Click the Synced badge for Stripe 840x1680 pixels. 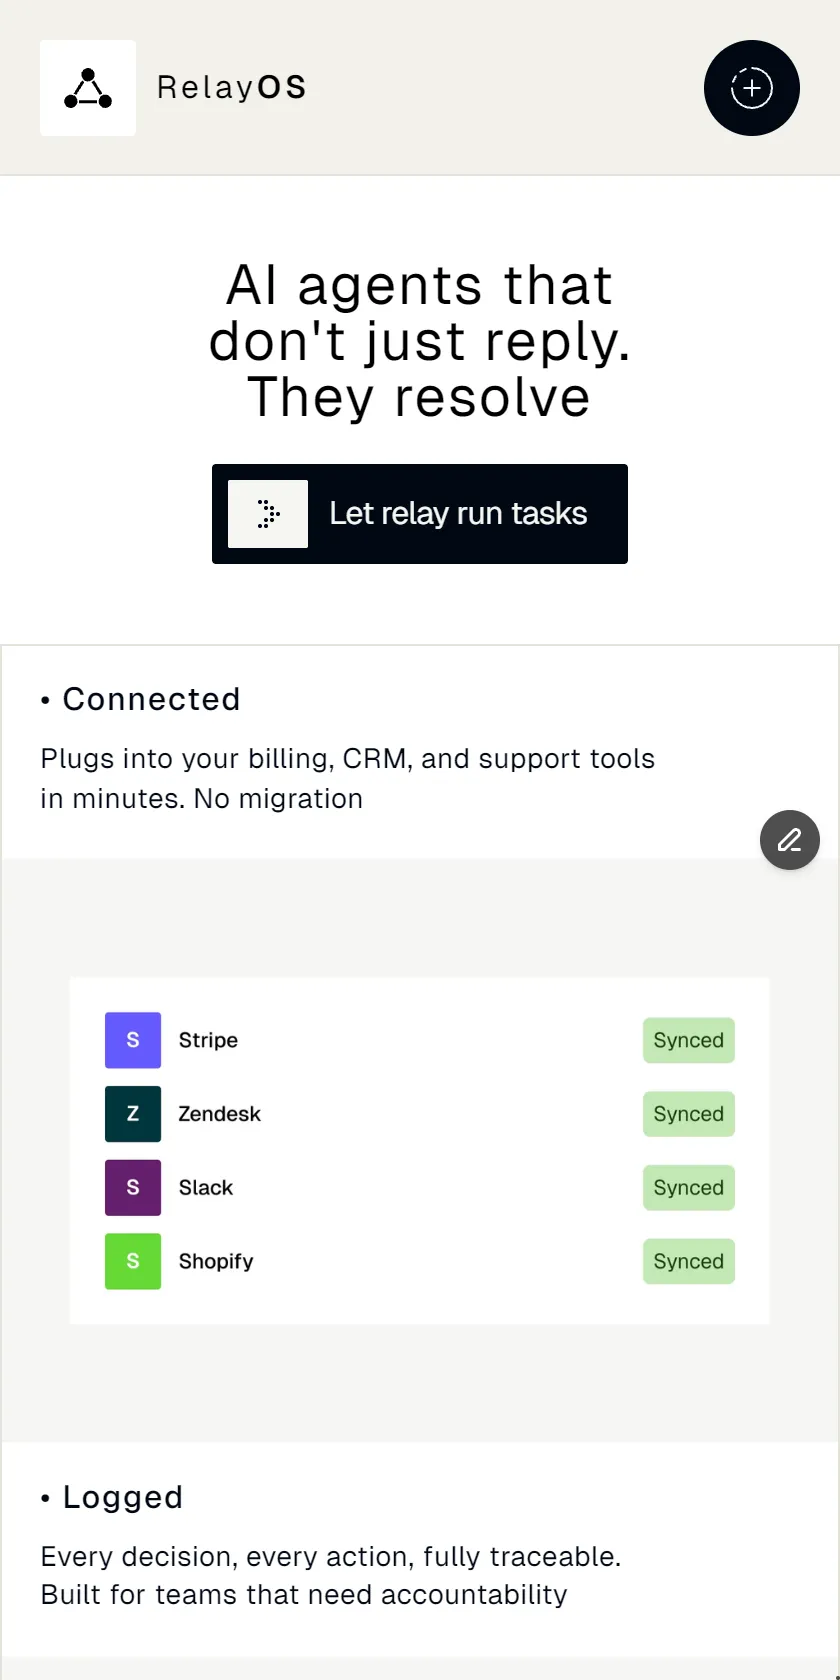click(x=689, y=1040)
